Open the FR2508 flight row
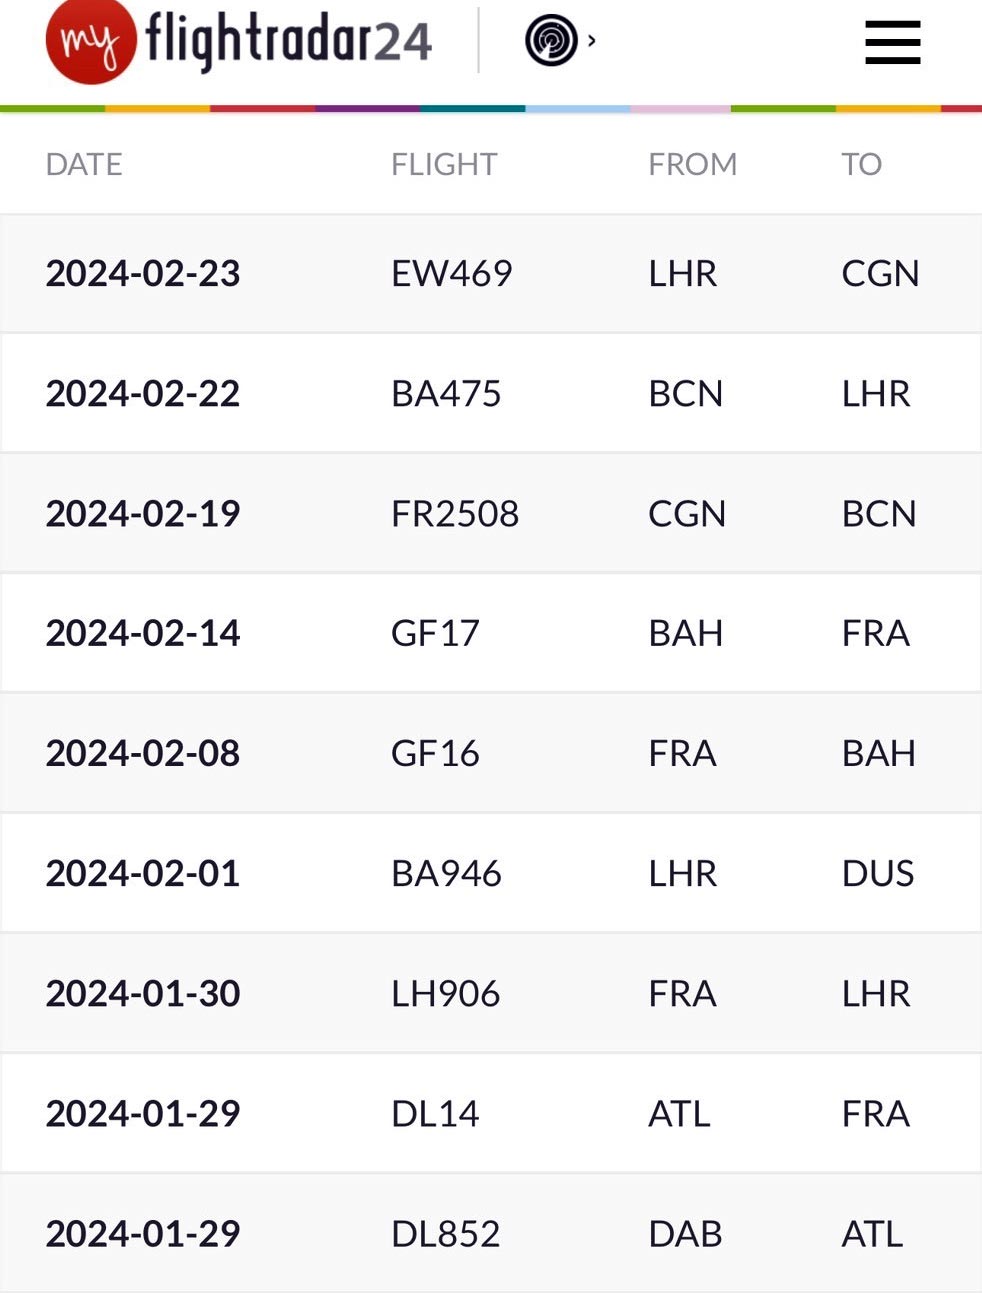 point(455,514)
